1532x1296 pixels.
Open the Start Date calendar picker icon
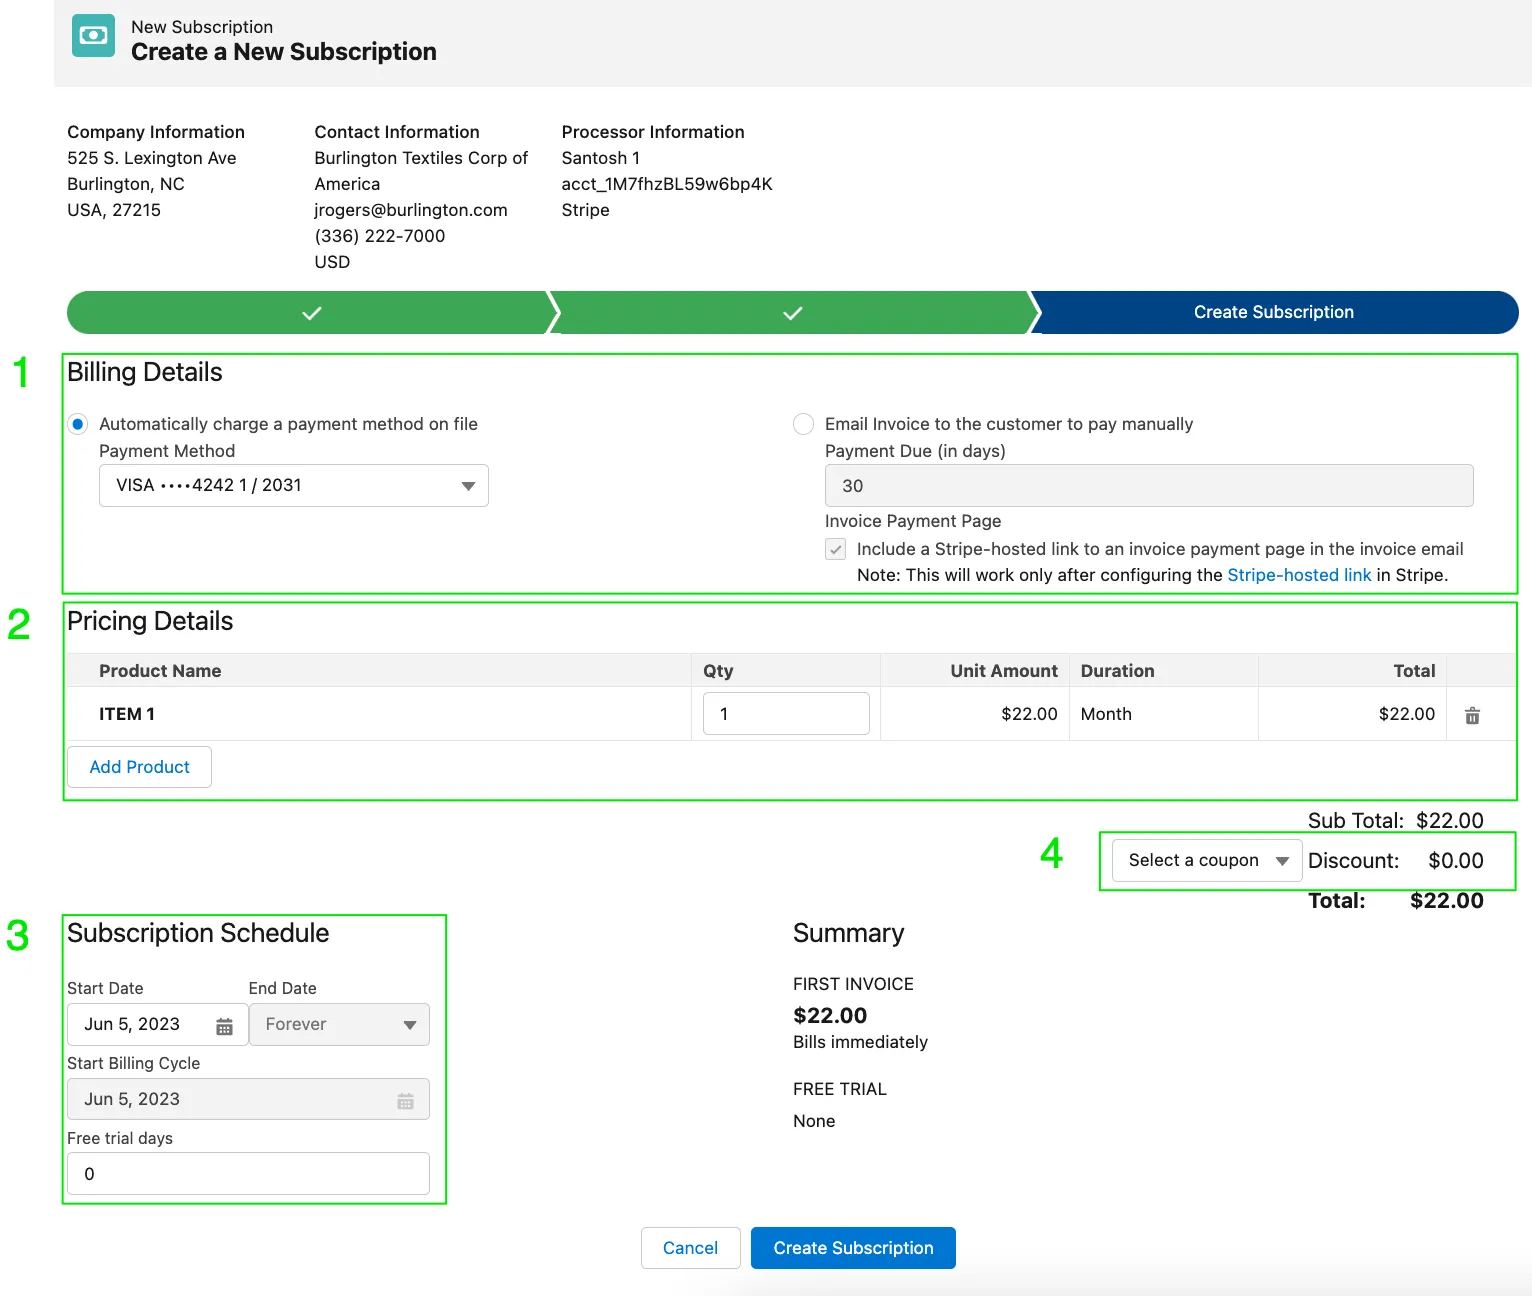click(x=224, y=1026)
